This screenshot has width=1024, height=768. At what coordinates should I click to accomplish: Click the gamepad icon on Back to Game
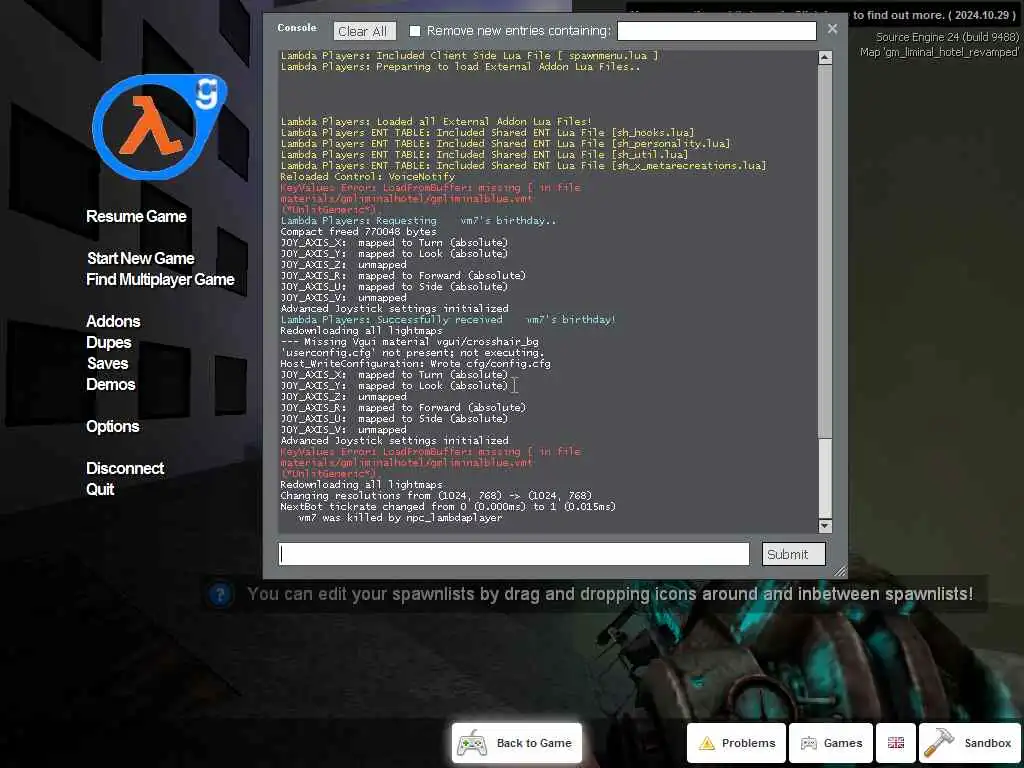click(472, 743)
